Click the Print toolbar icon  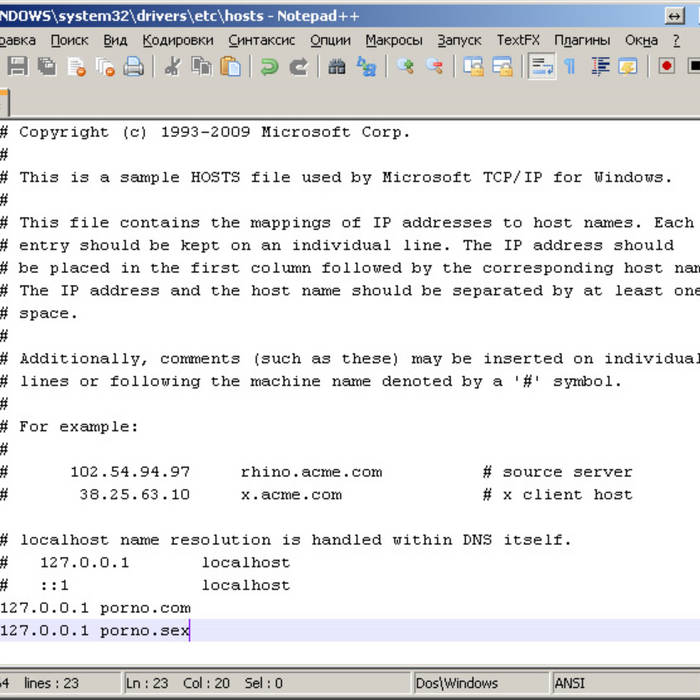pos(133,67)
